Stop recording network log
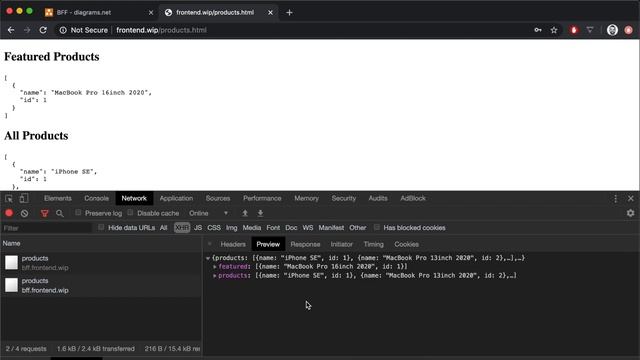This screenshot has width=640, height=360. pos(9,213)
